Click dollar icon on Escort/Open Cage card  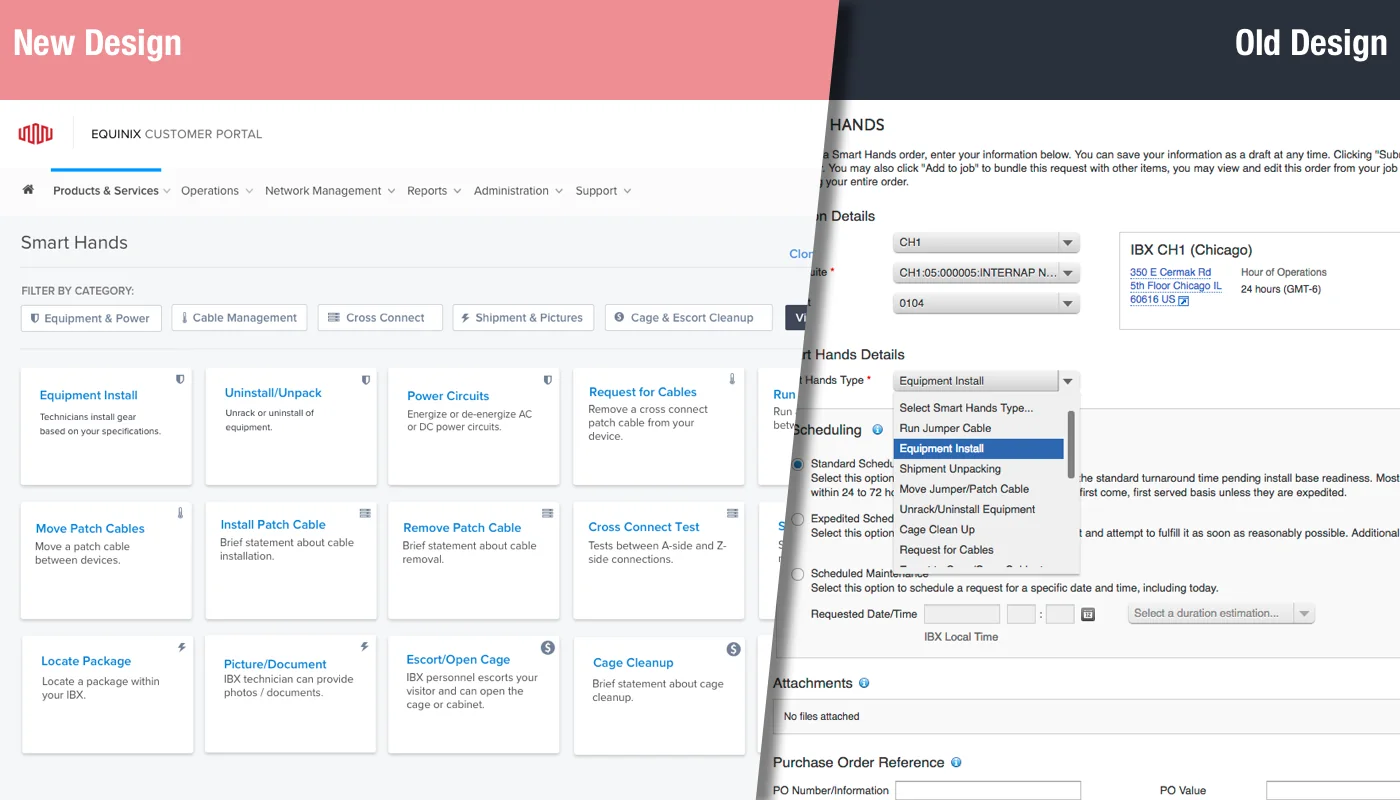coord(548,648)
